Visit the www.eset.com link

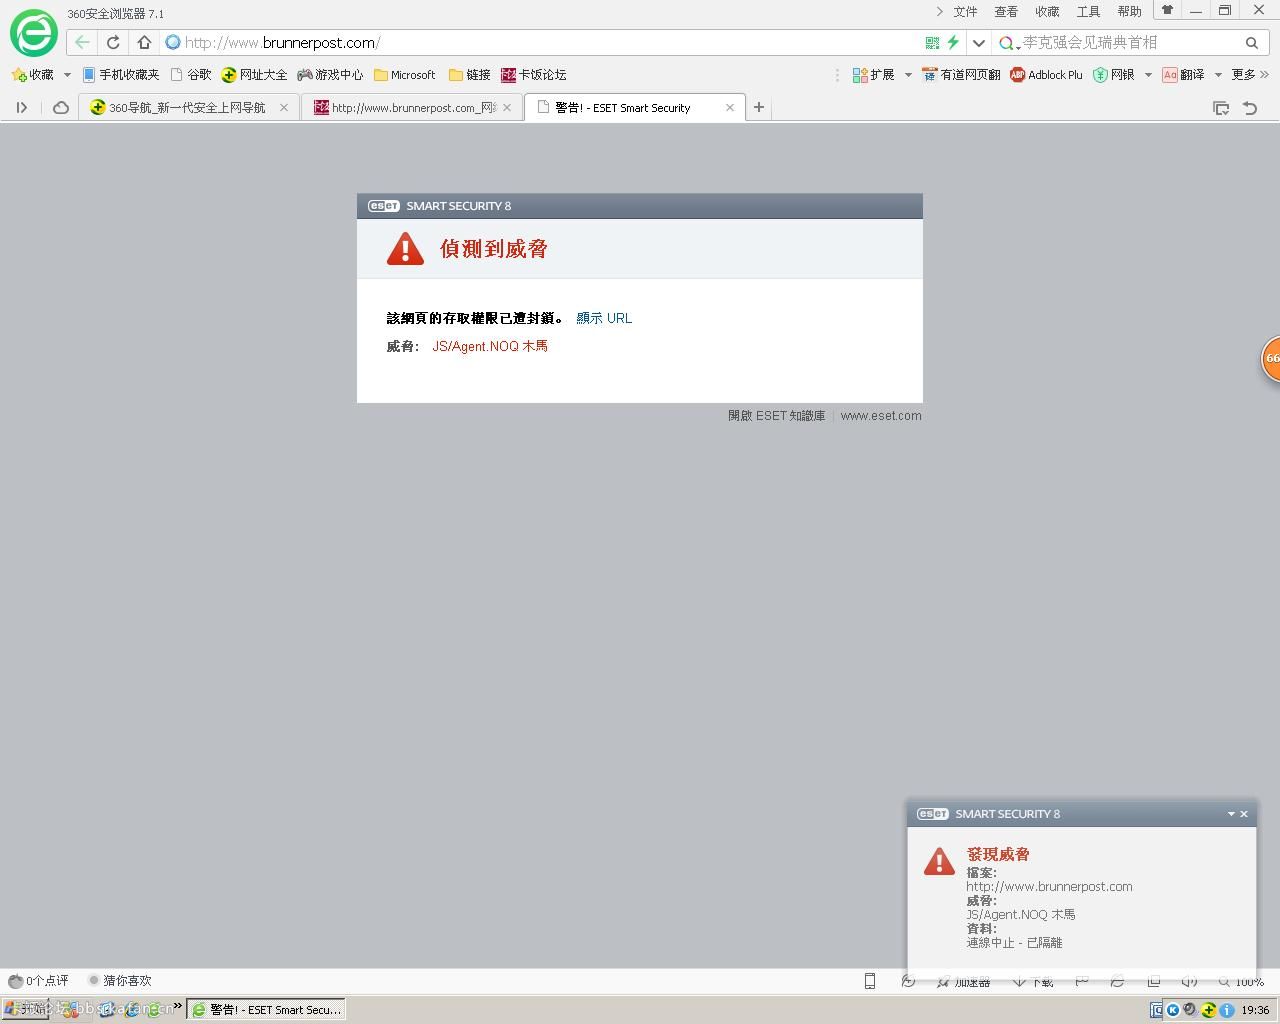(881, 416)
